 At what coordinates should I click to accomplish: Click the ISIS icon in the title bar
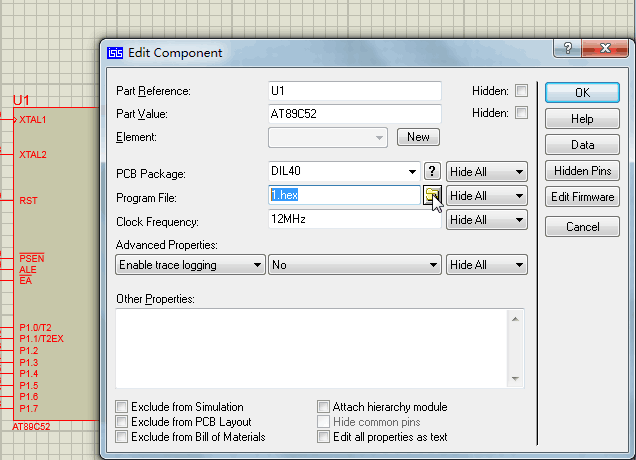[115, 53]
